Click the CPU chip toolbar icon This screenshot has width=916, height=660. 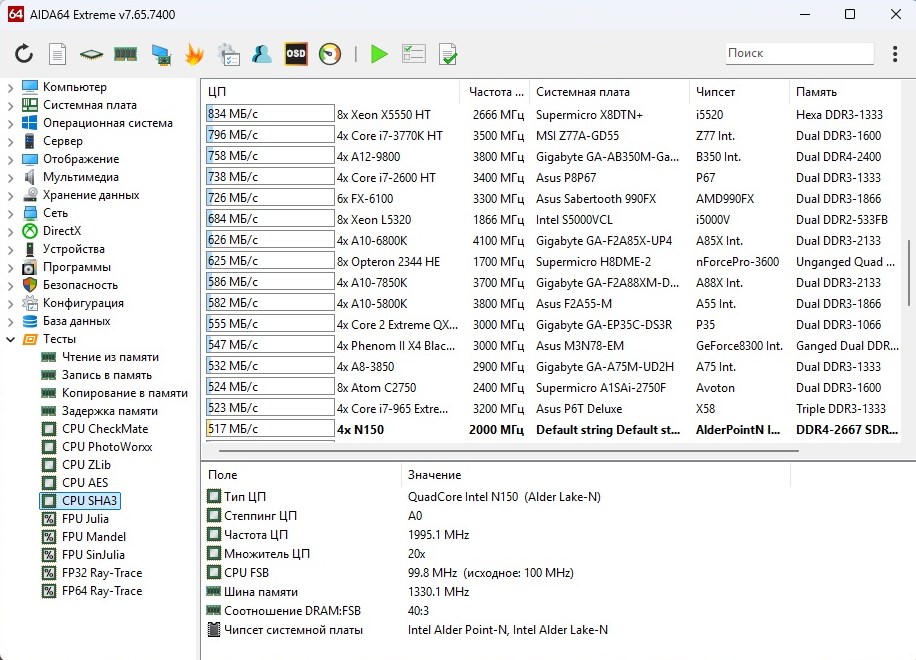pyautogui.click(x=92, y=54)
